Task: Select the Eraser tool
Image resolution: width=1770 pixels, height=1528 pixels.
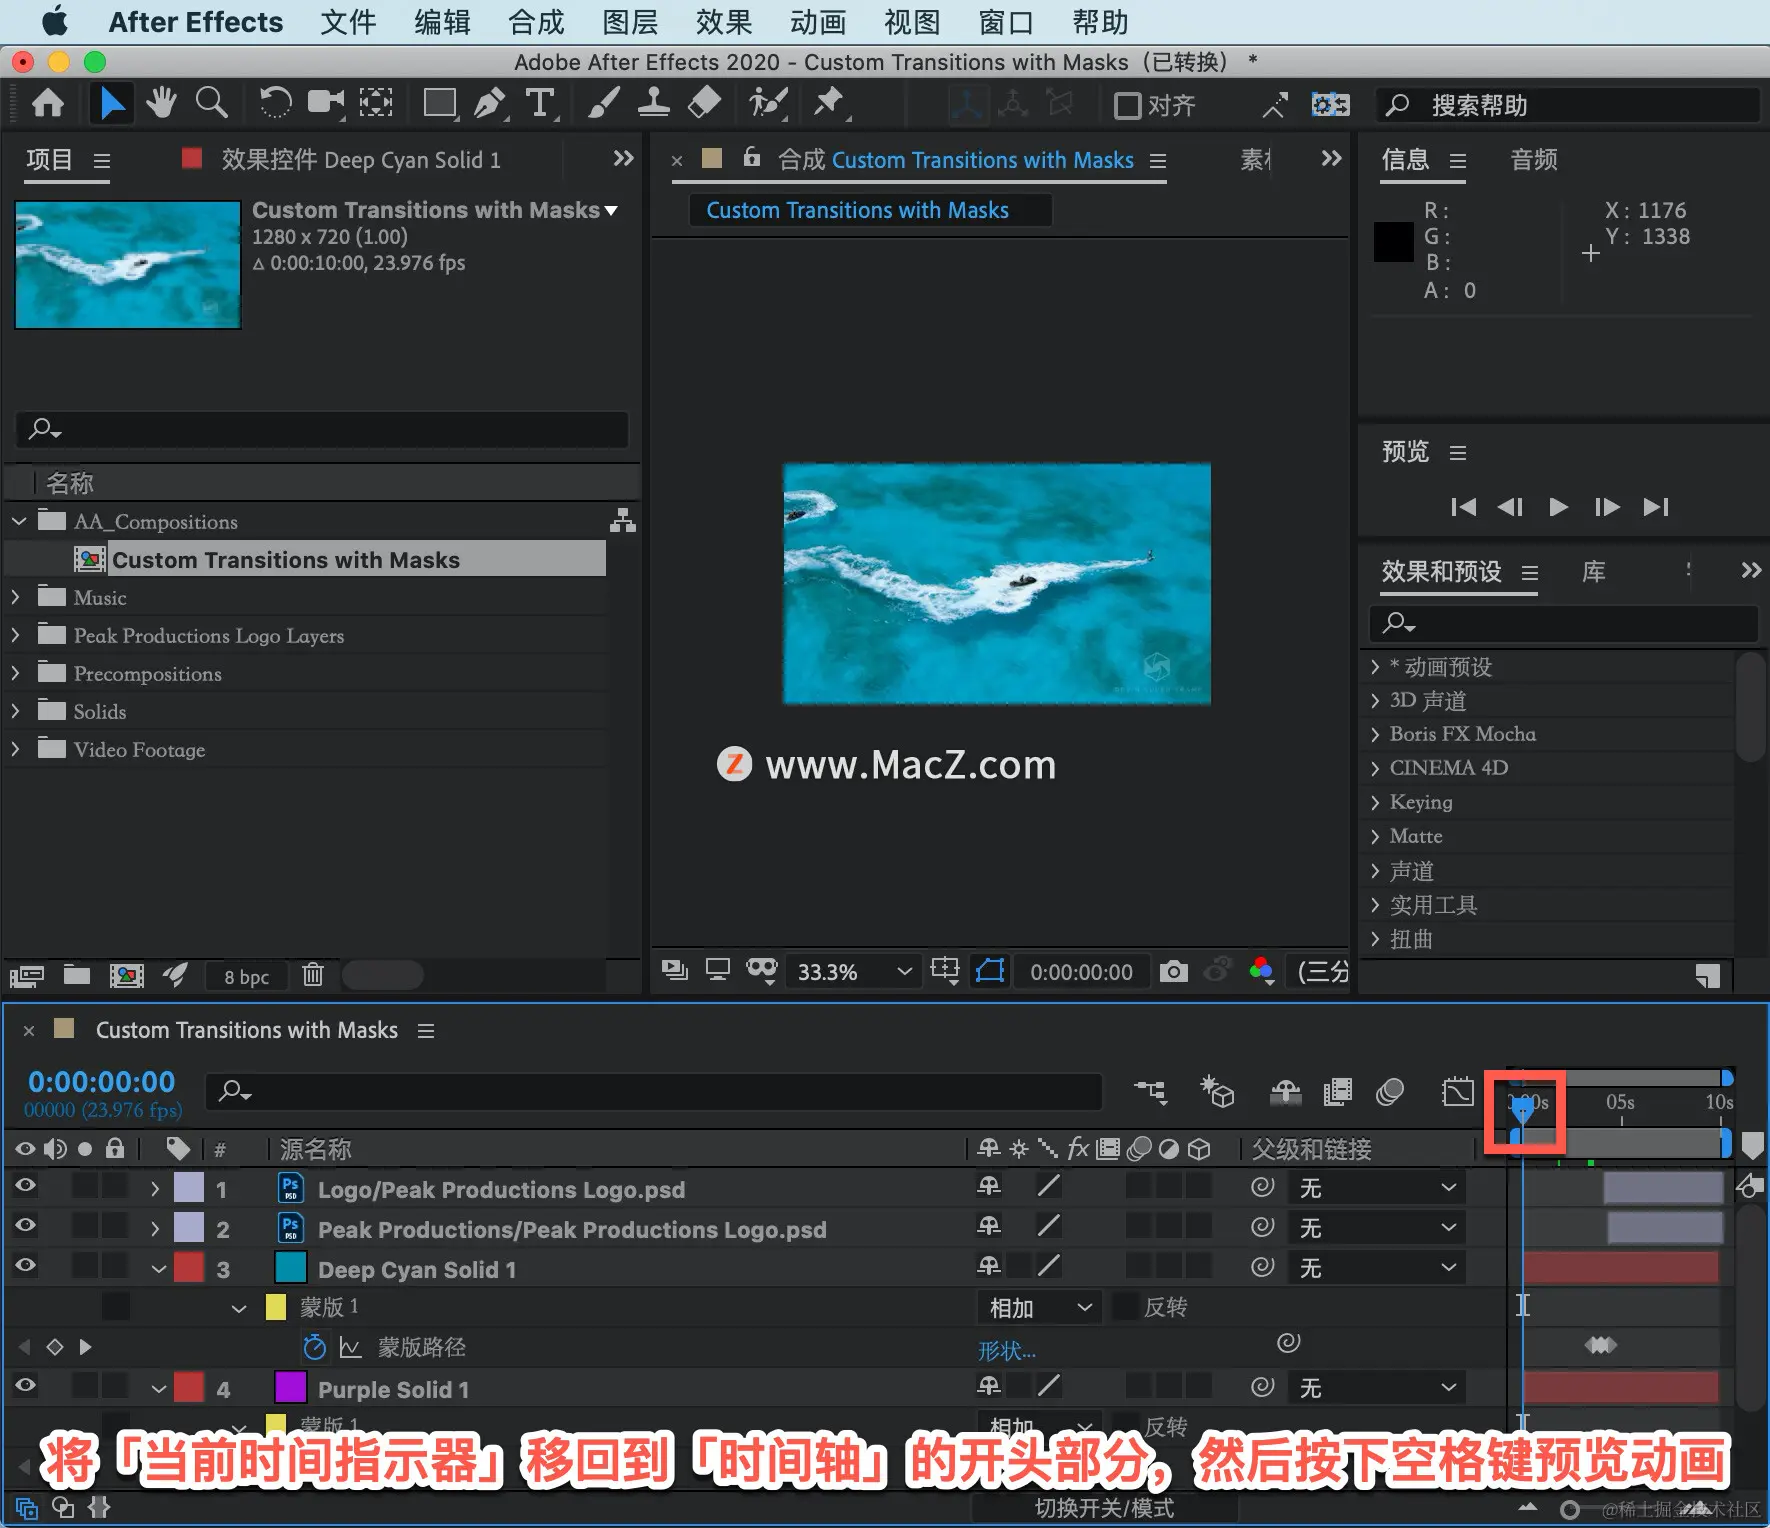Action: click(x=705, y=103)
